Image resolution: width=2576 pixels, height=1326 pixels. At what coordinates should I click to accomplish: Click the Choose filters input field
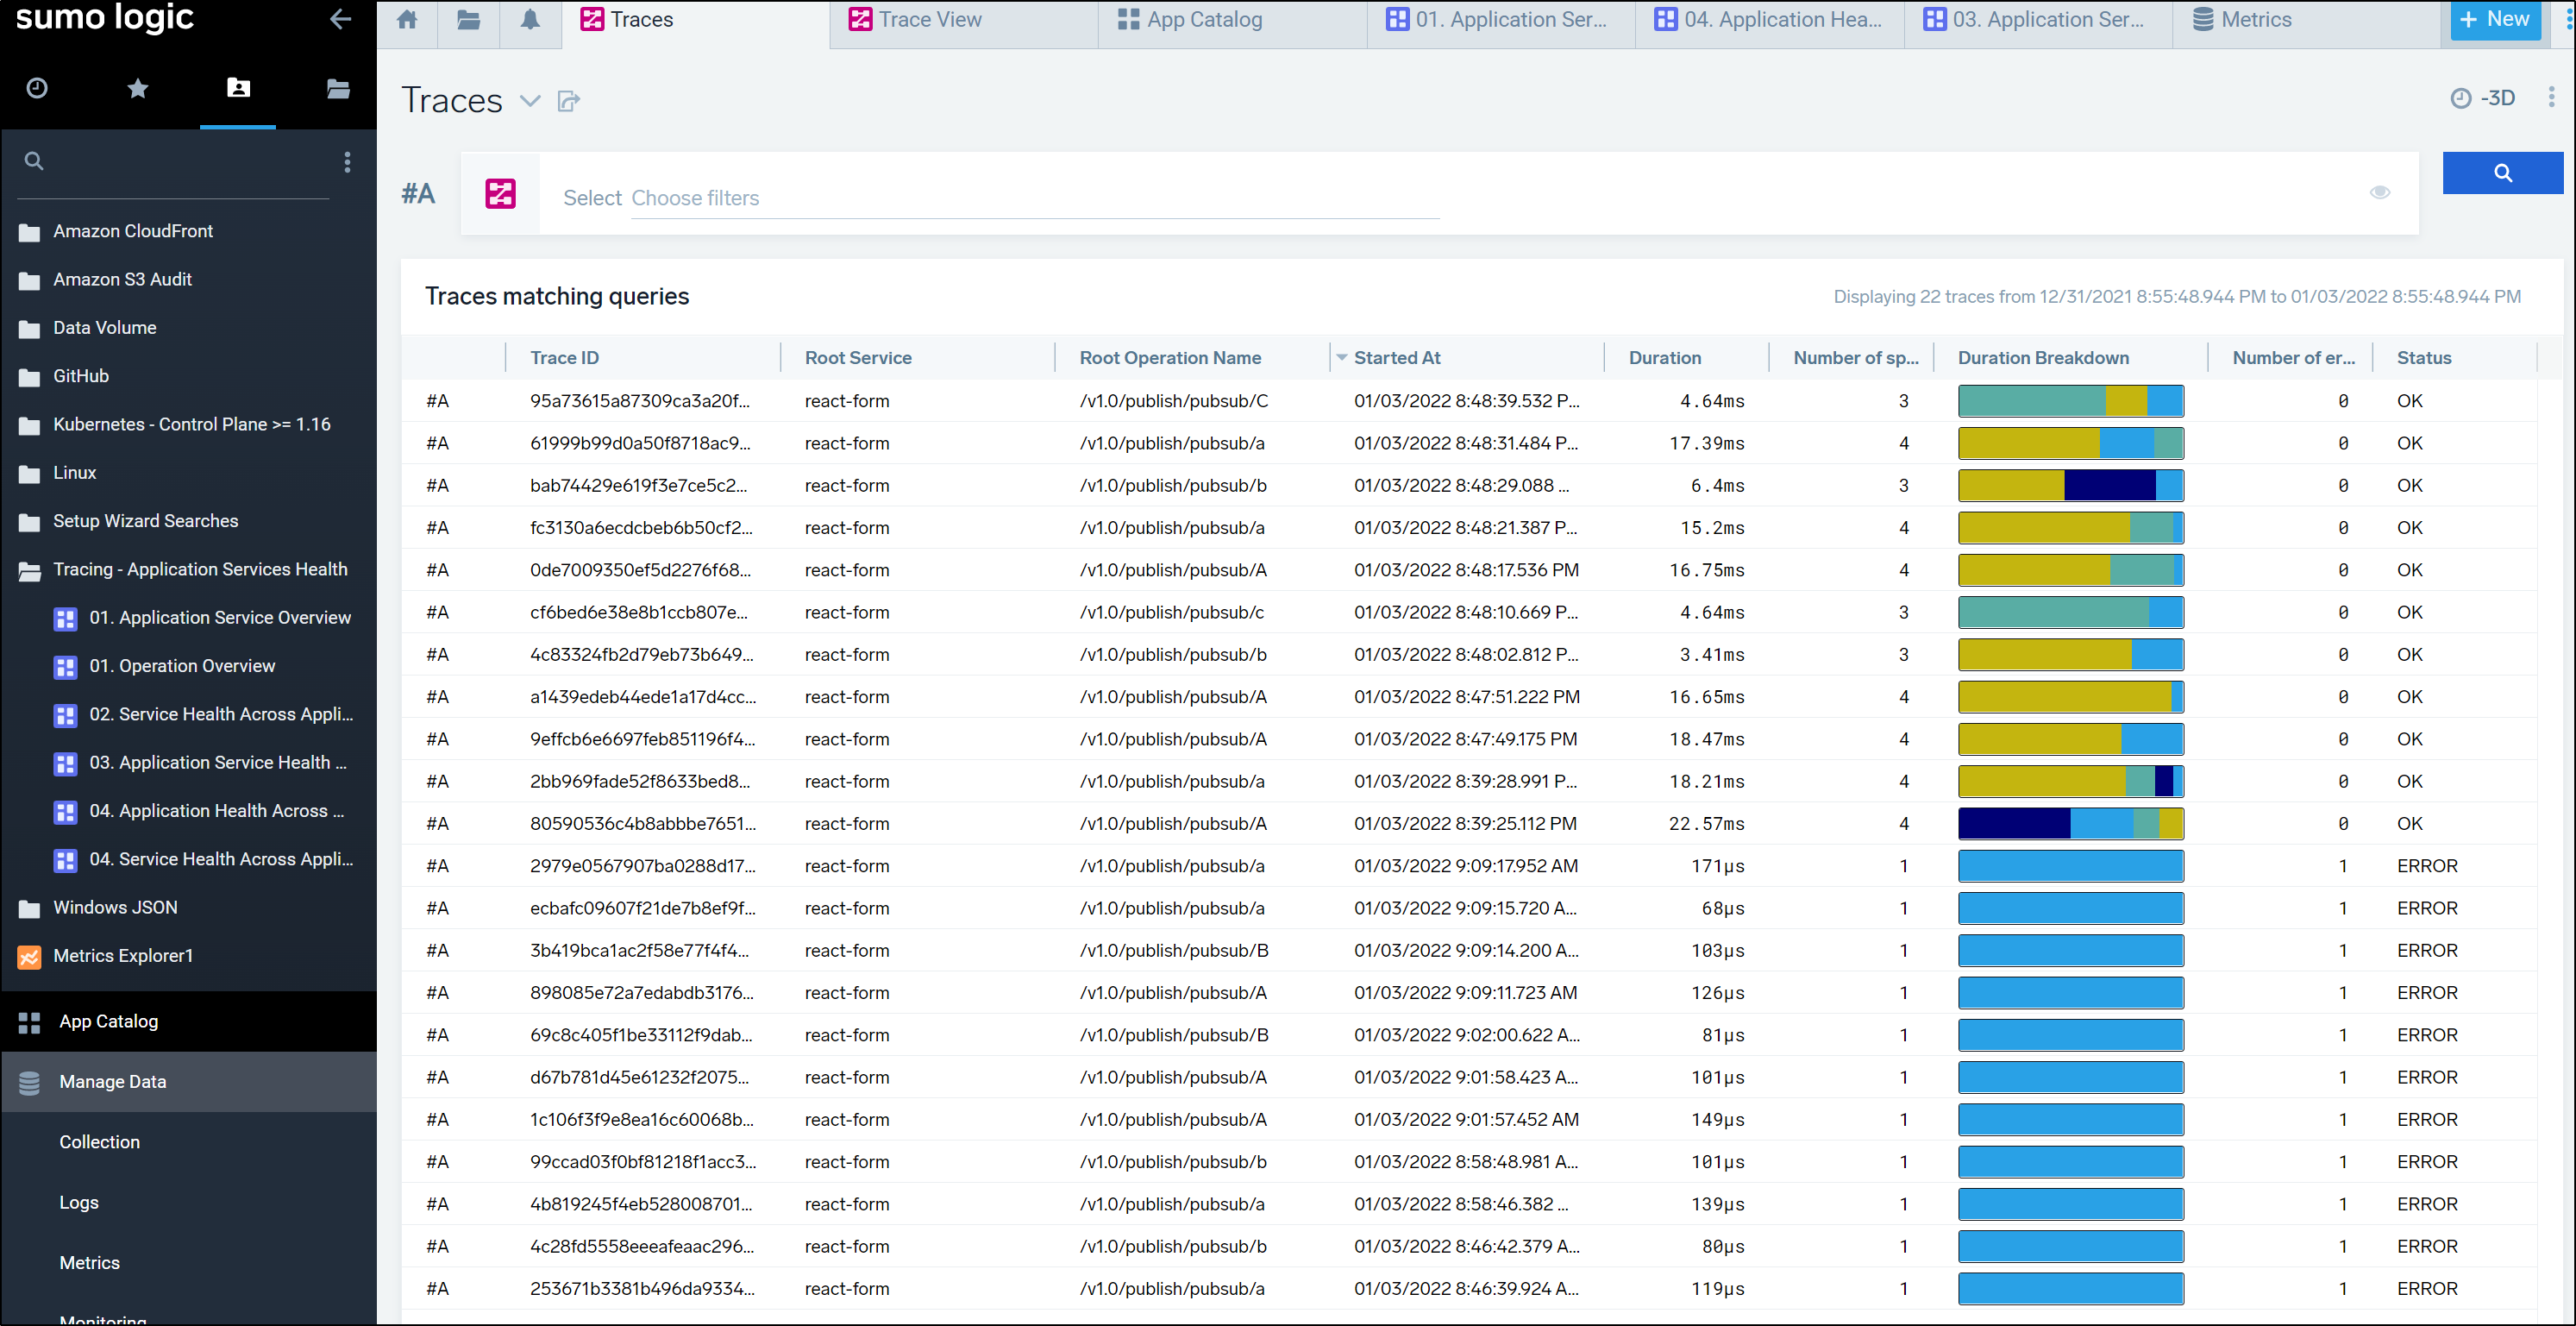click(1034, 198)
